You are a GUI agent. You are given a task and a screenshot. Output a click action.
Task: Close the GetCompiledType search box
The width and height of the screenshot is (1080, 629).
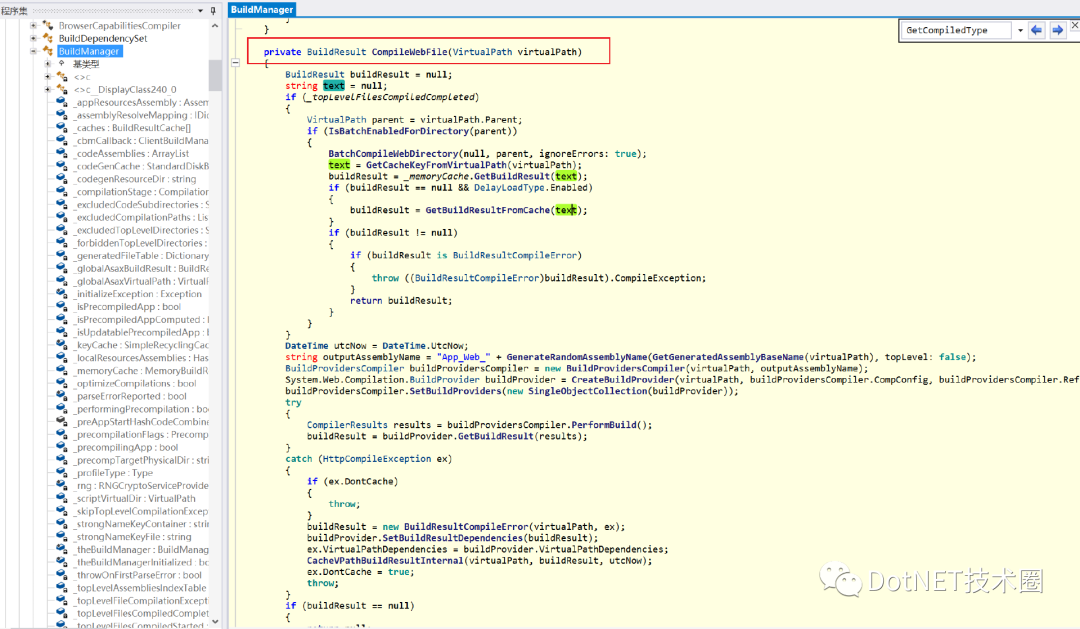point(1074,25)
